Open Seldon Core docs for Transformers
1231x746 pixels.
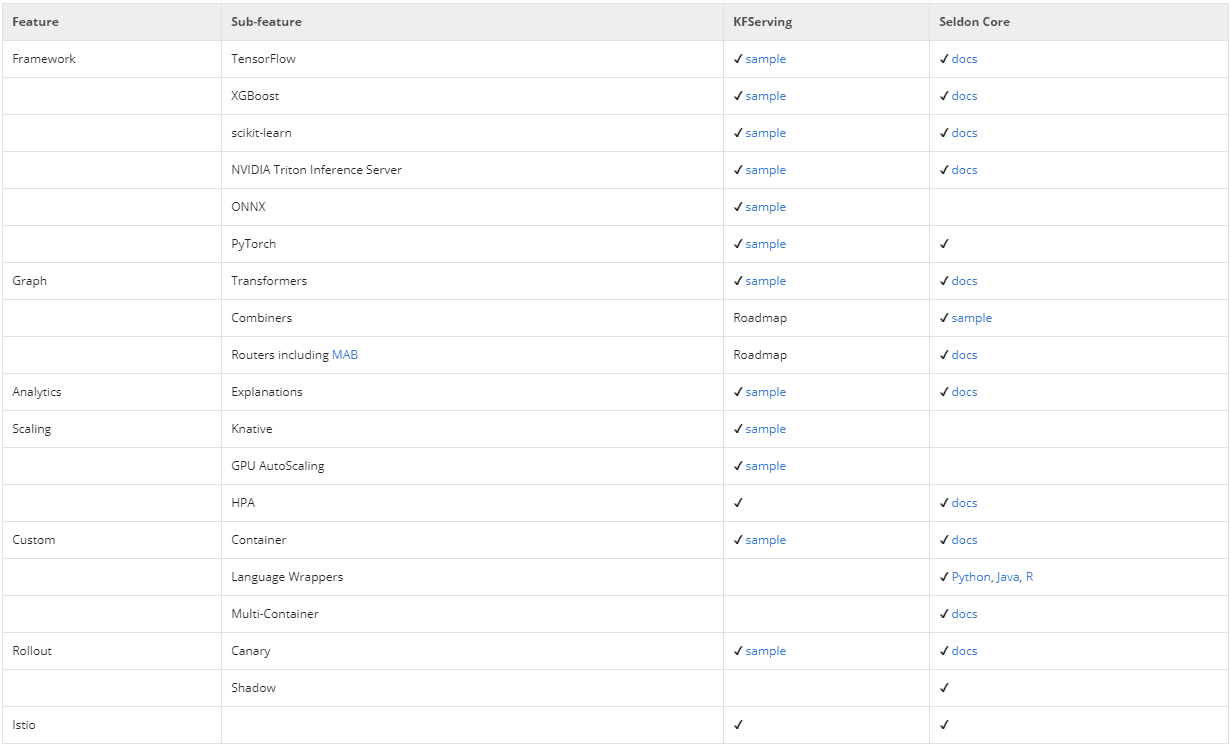pos(964,281)
